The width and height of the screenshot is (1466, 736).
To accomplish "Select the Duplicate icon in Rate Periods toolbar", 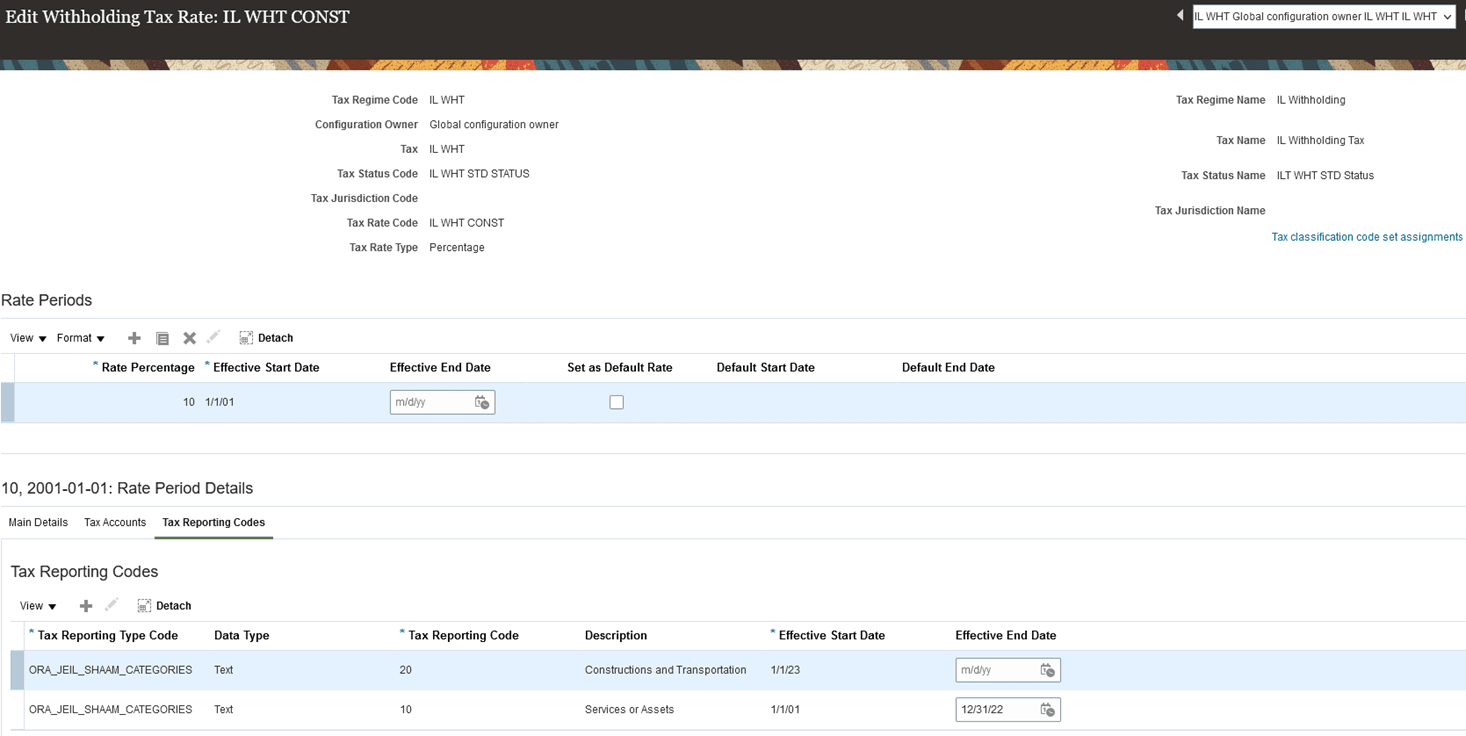I will 162,337.
